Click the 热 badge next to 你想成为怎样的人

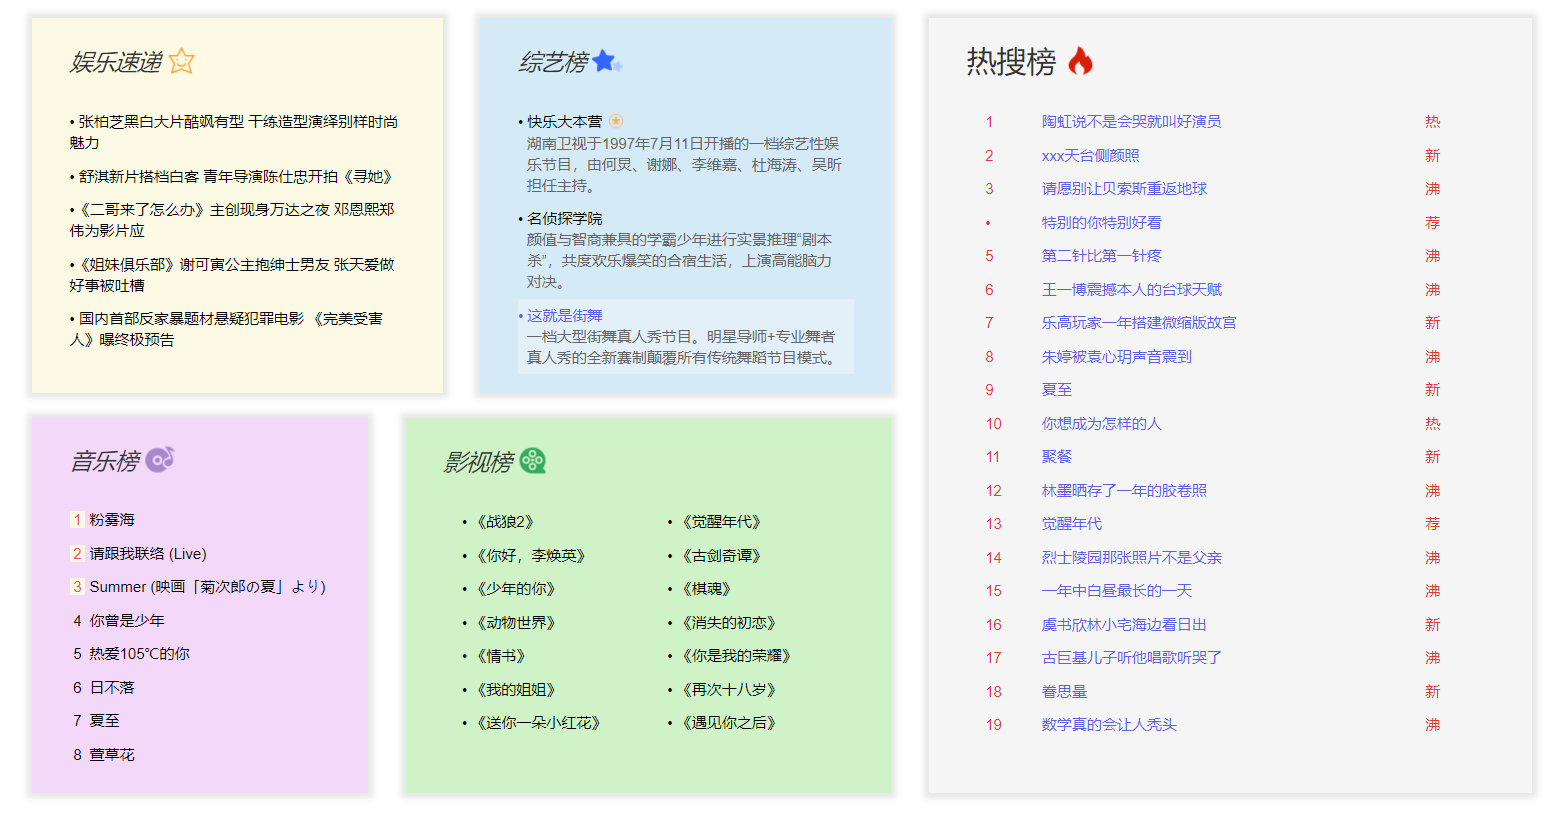(x=1432, y=423)
